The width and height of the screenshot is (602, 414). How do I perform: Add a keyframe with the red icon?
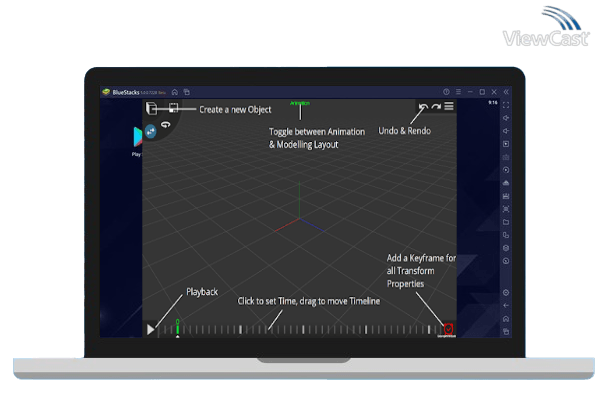[448, 328]
